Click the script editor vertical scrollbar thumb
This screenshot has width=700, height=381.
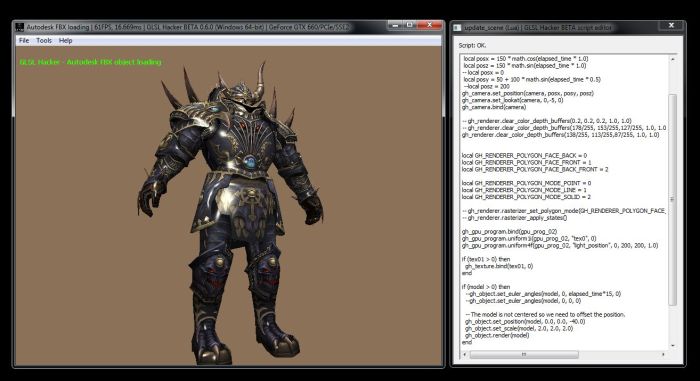tap(672, 200)
